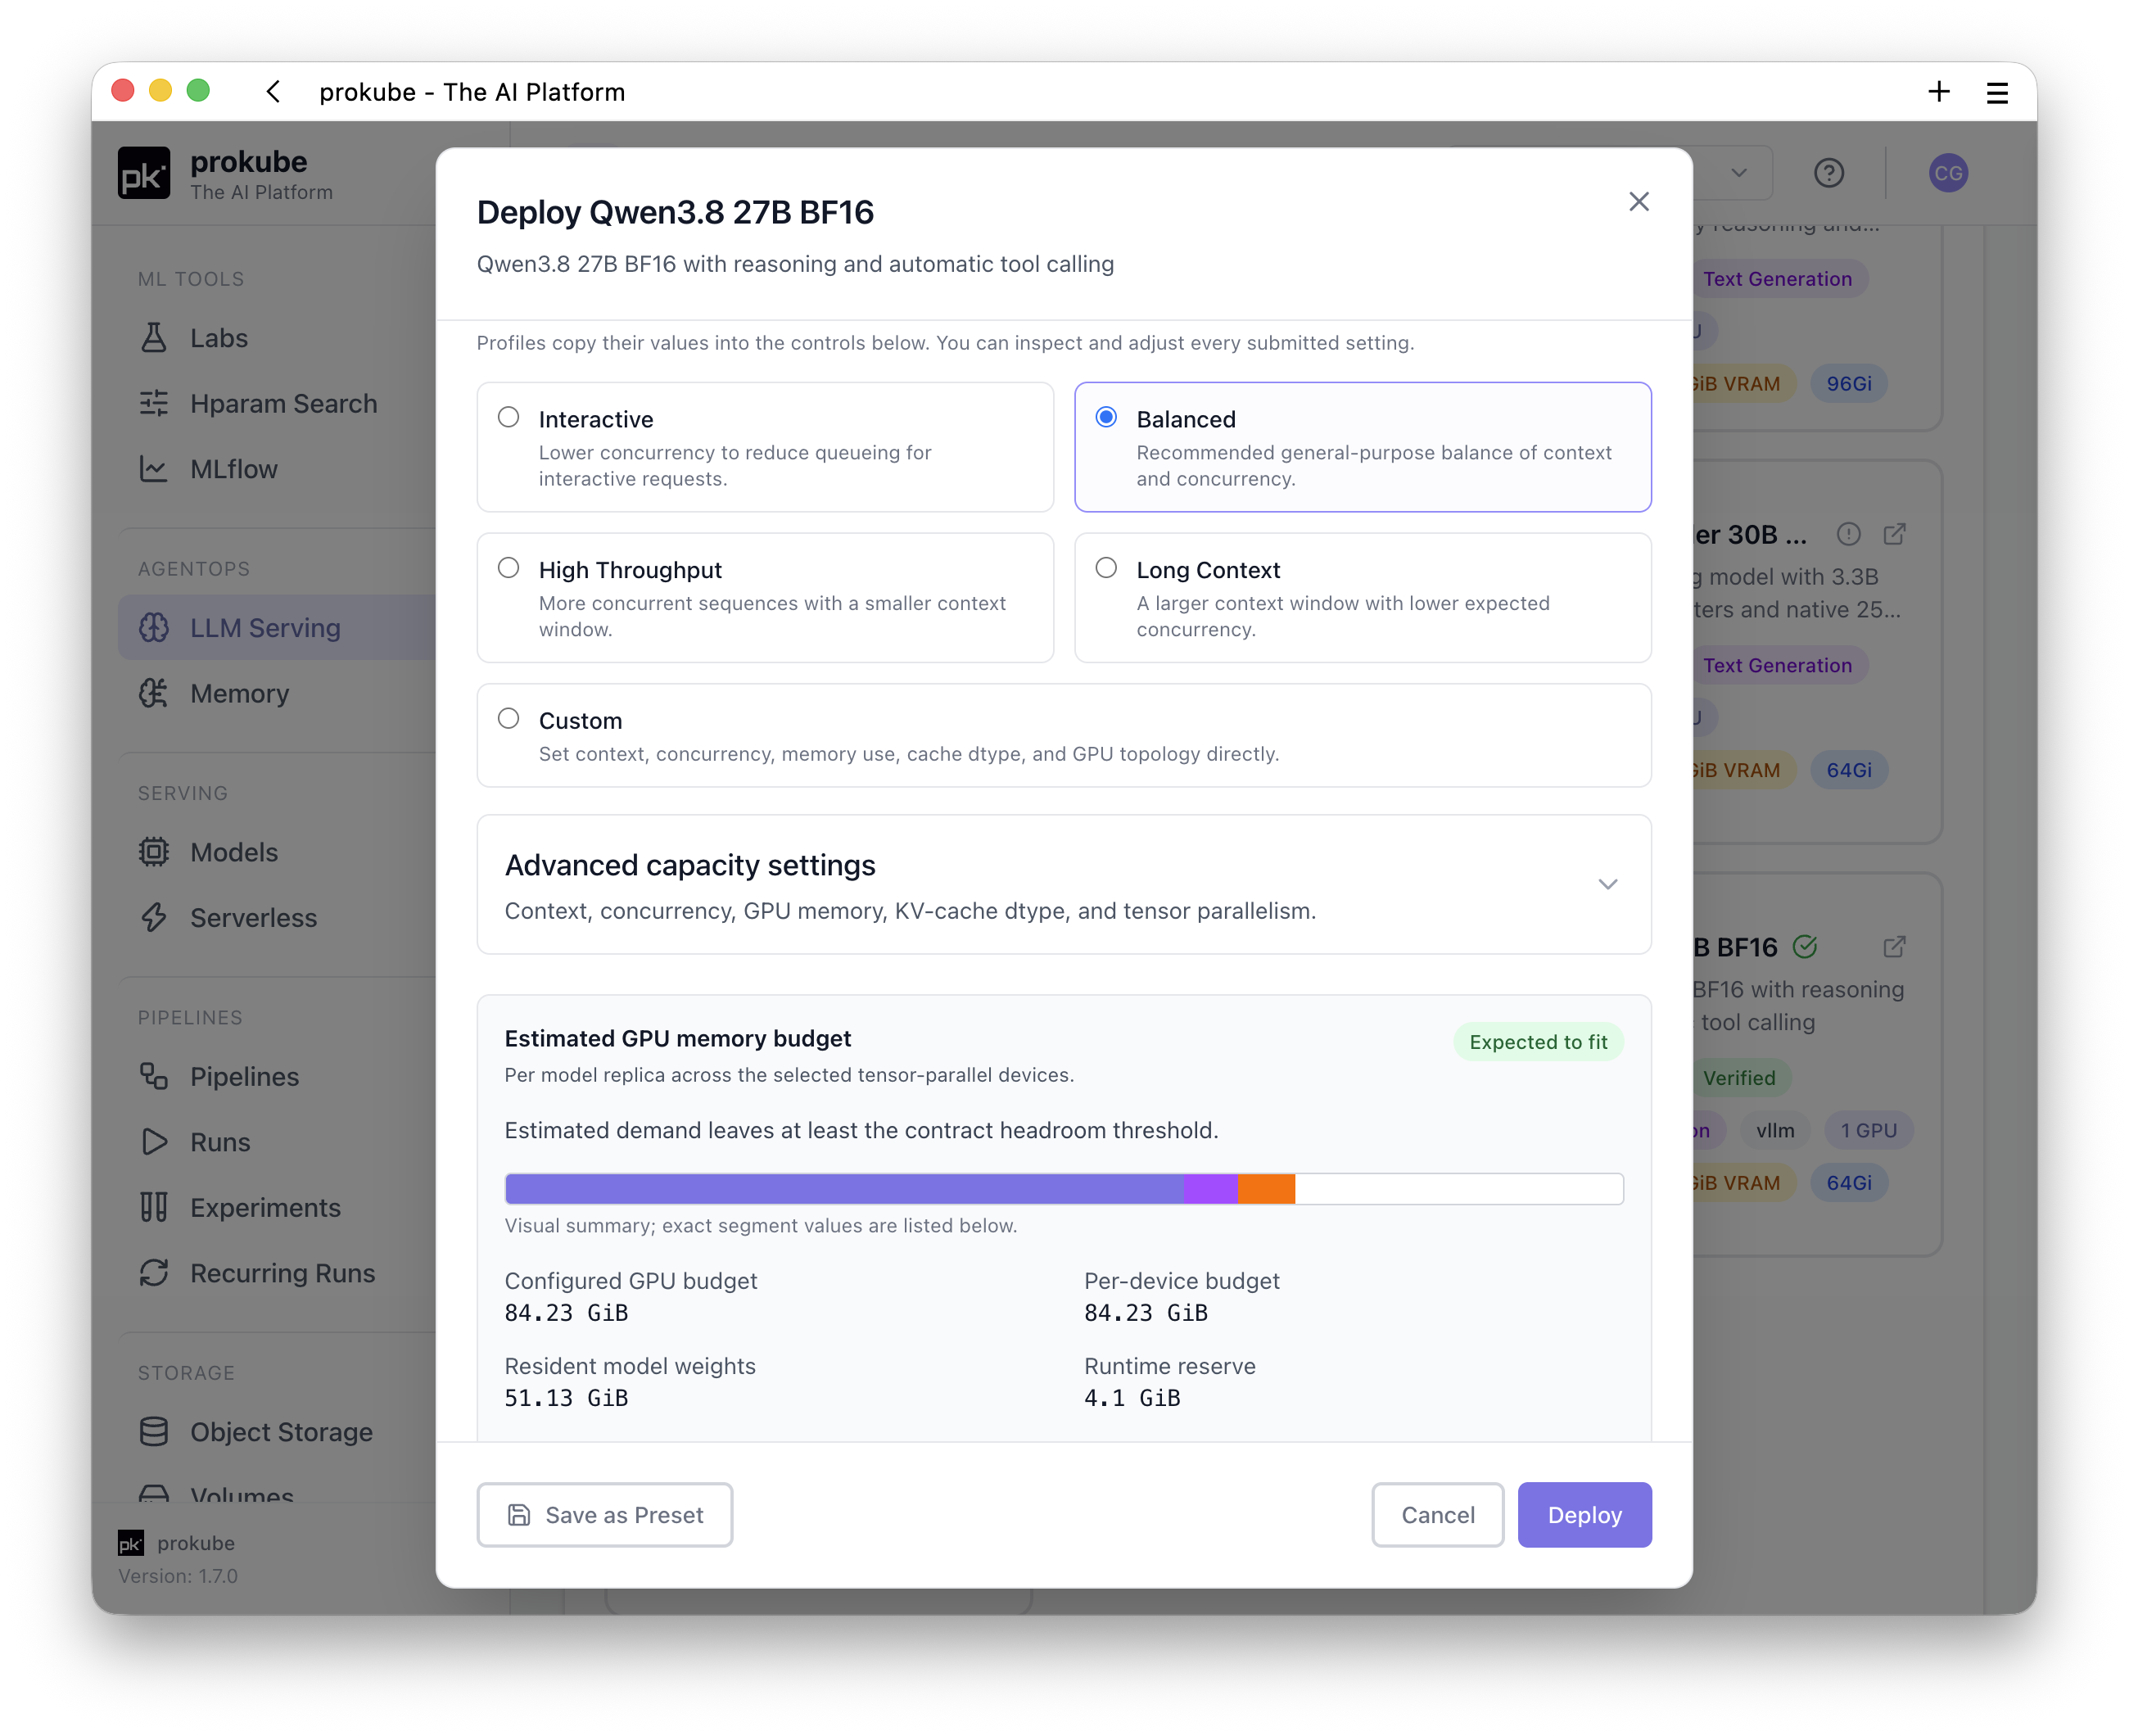2129x1736 pixels.
Task: Click the Per-device budget 84.23 GiB value
Action: 1146,1313
